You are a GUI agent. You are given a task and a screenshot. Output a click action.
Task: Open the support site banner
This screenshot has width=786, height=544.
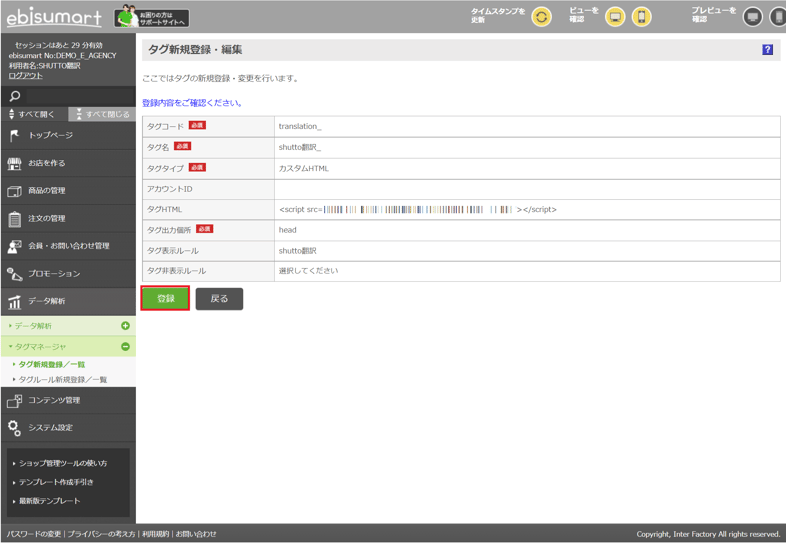tap(152, 17)
